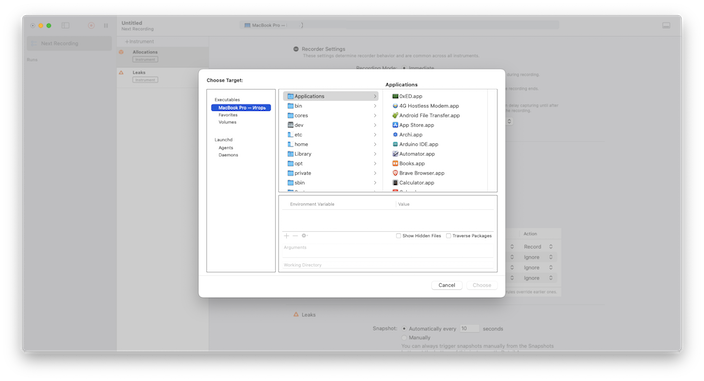Click the plus add environment variable icon
Image resolution: width=704 pixels, height=381 pixels.
pyautogui.click(x=286, y=236)
